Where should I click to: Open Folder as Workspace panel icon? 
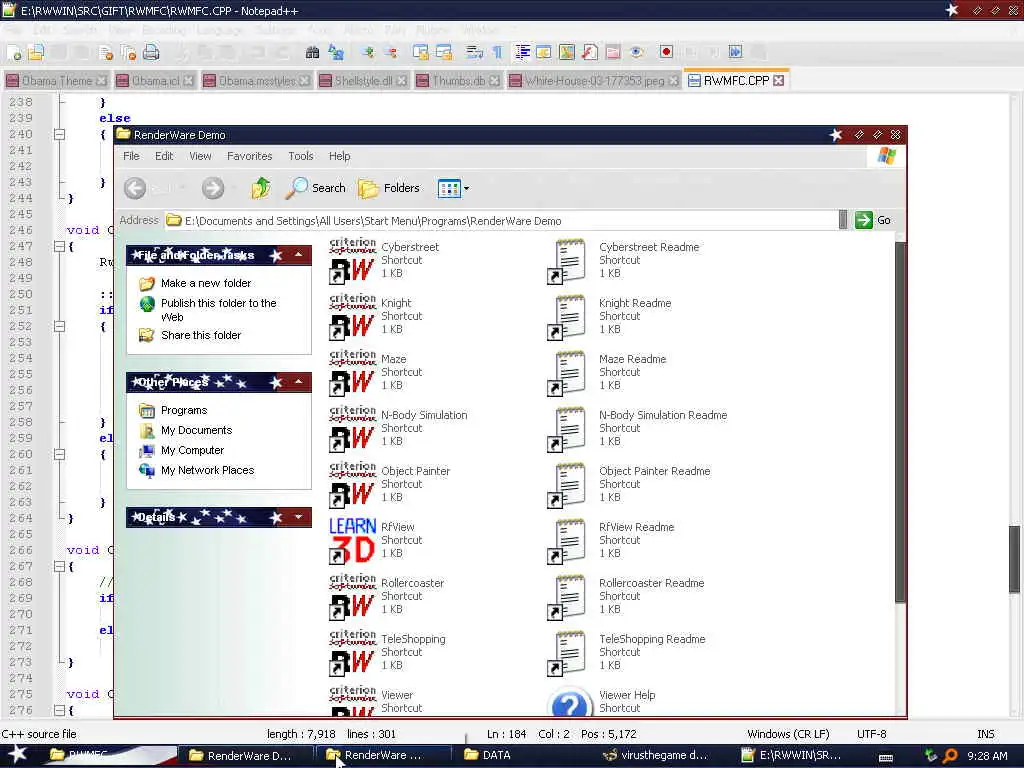point(613,52)
